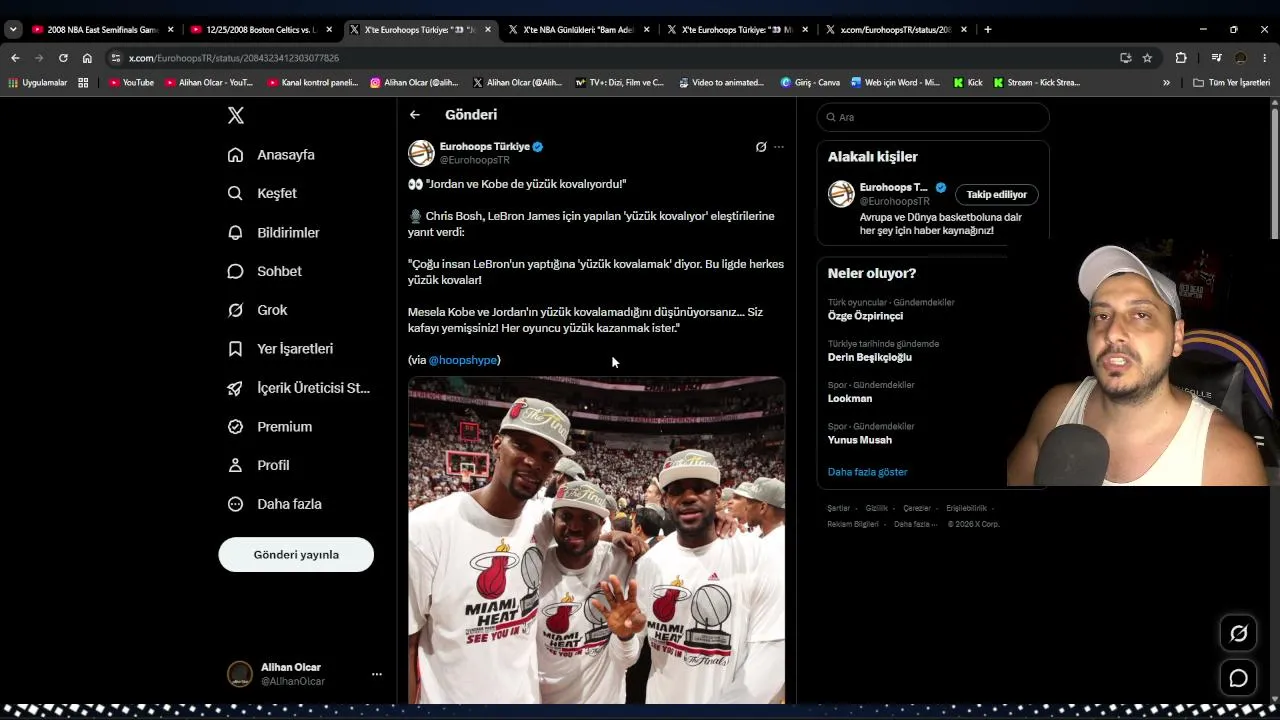Open the Kanal kontrol paneli bookmark

[x=312, y=83]
